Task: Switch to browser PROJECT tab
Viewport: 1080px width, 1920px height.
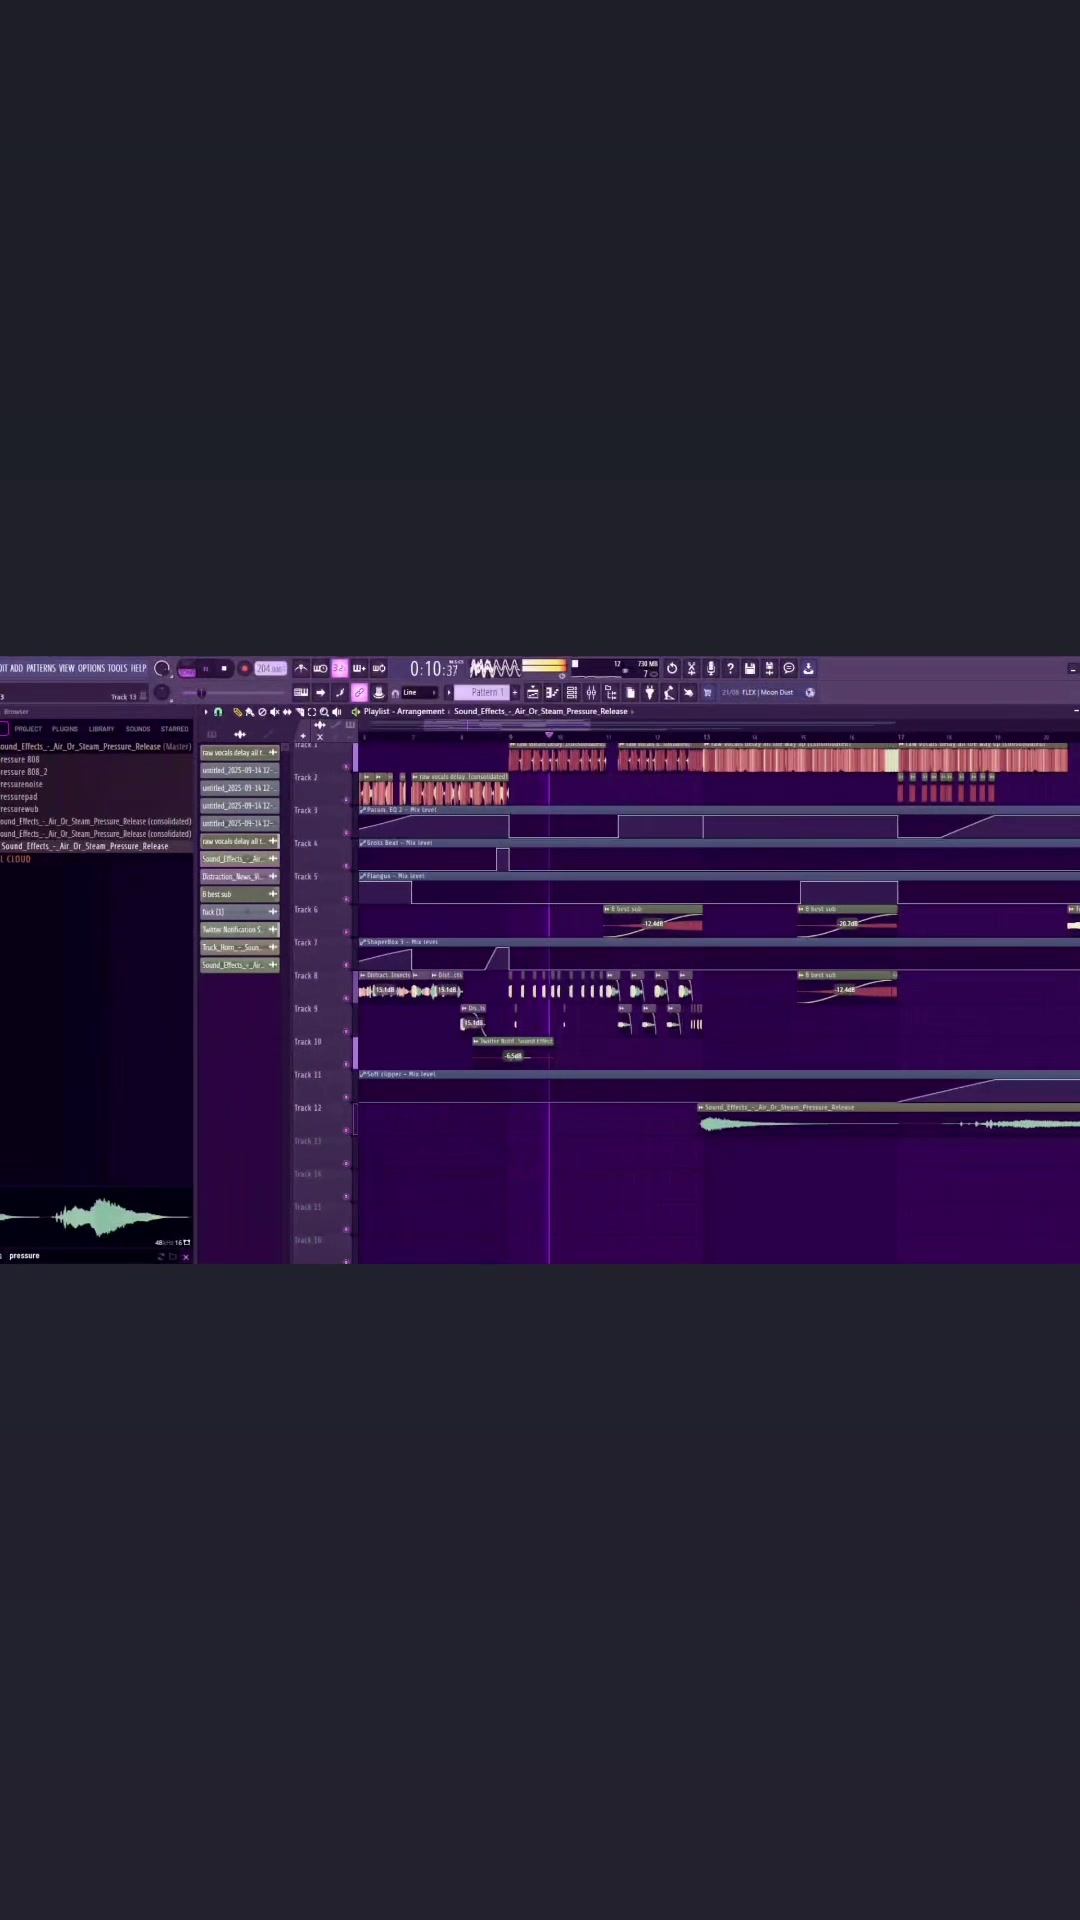Action: [x=28, y=729]
